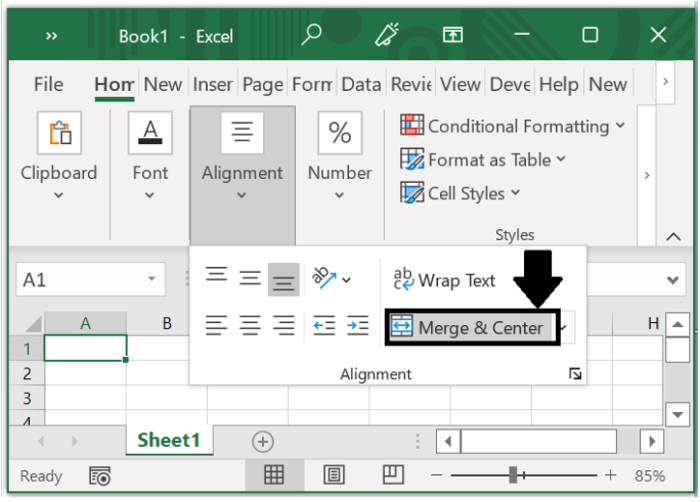Click the Align Left icon
The image size is (700, 502).
click(216, 326)
